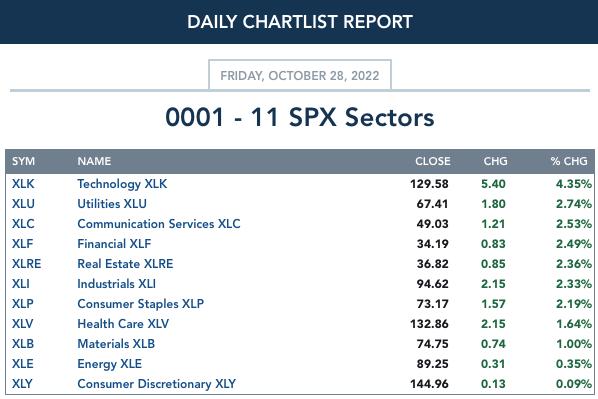This screenshot has height=399, width=598.
Task: Click the CLOSE column header
Action: pos(432,161)
